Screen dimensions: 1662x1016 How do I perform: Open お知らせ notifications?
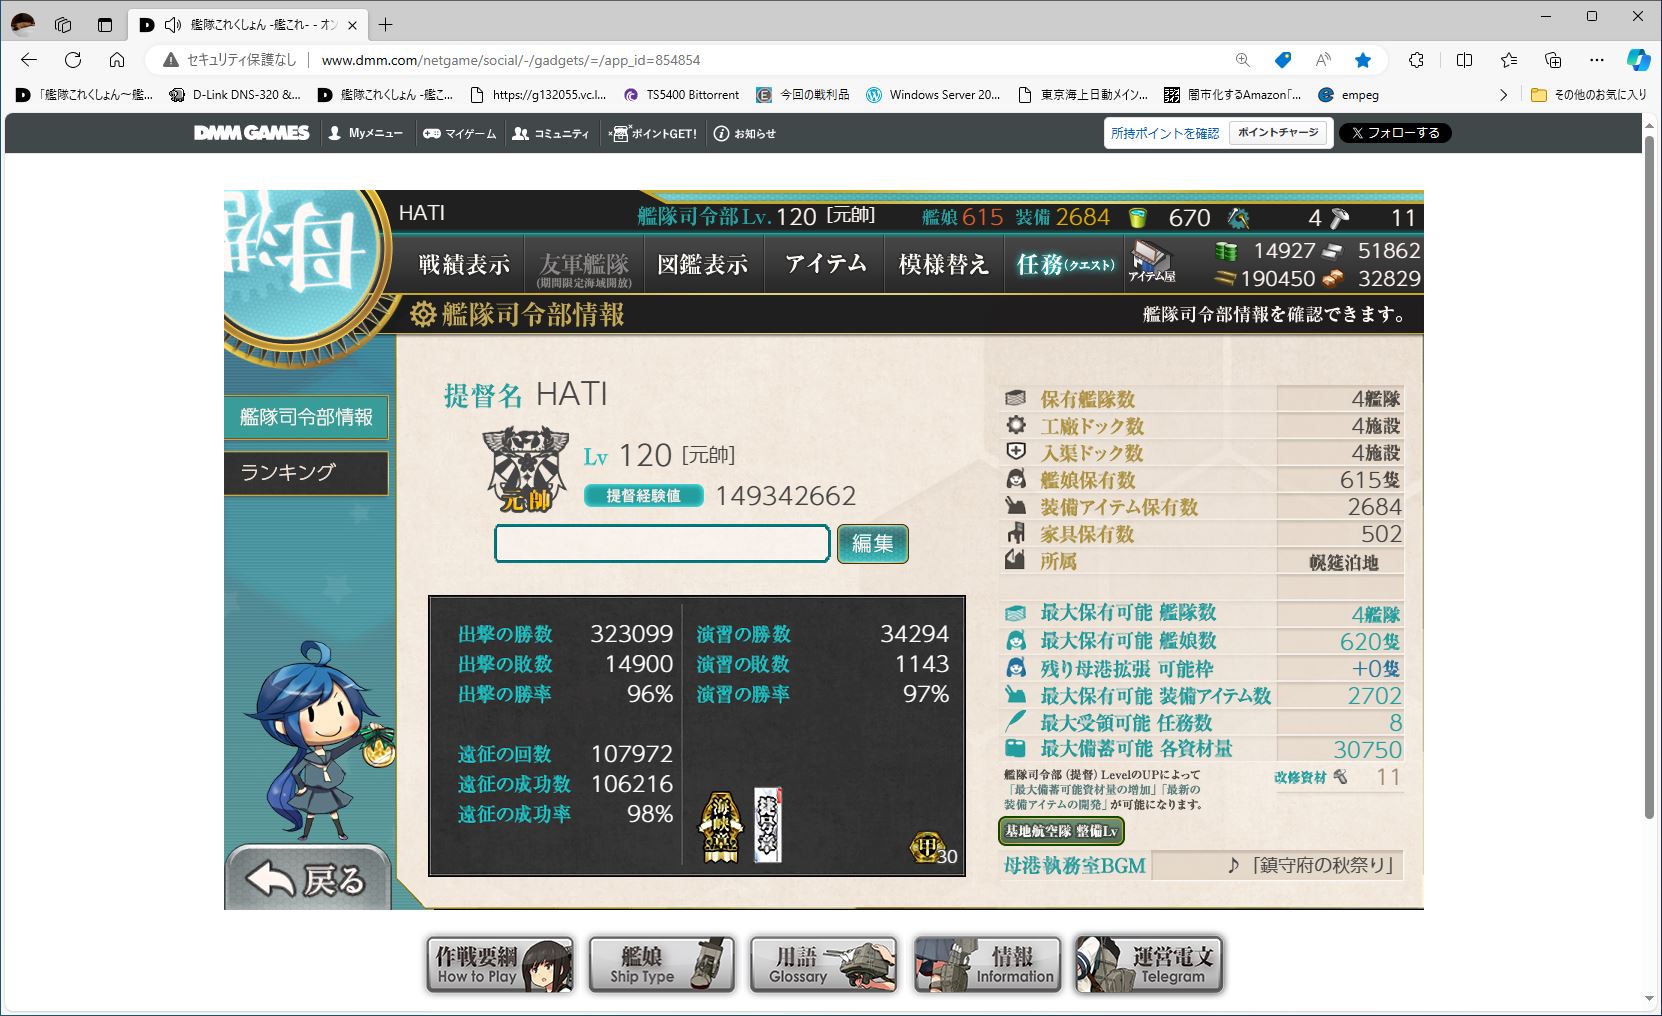tap(745, 133)
